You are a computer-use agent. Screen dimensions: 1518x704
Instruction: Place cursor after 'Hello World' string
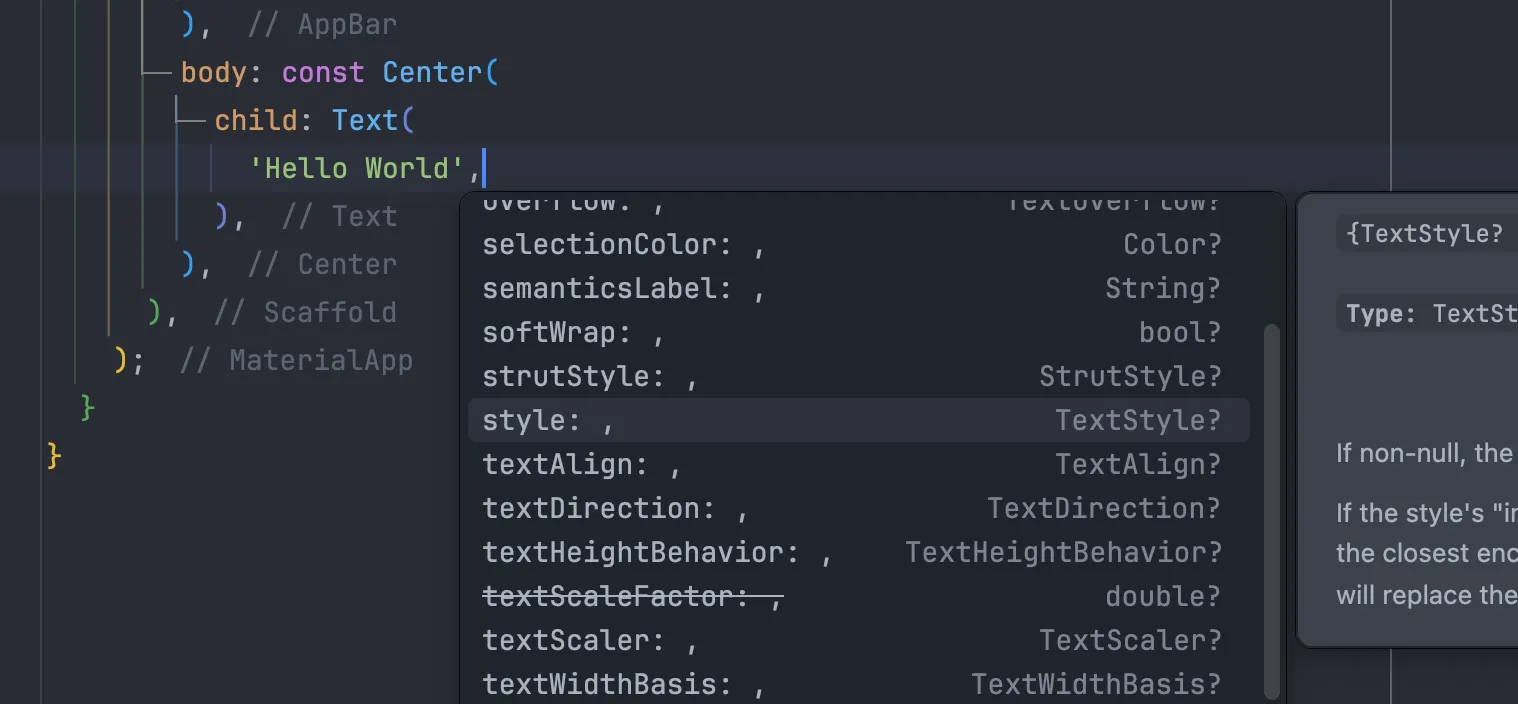pos(483,168)
